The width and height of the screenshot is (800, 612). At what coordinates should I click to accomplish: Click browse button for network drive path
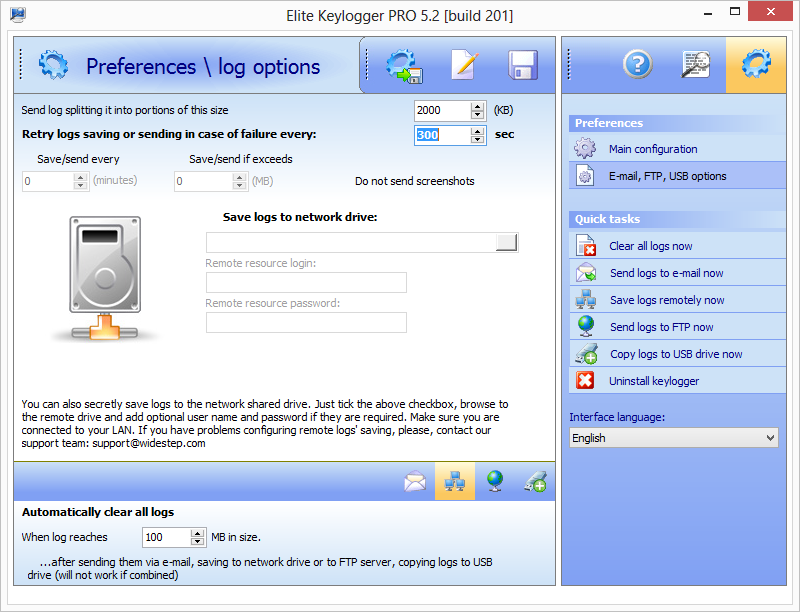pos(507,242)
